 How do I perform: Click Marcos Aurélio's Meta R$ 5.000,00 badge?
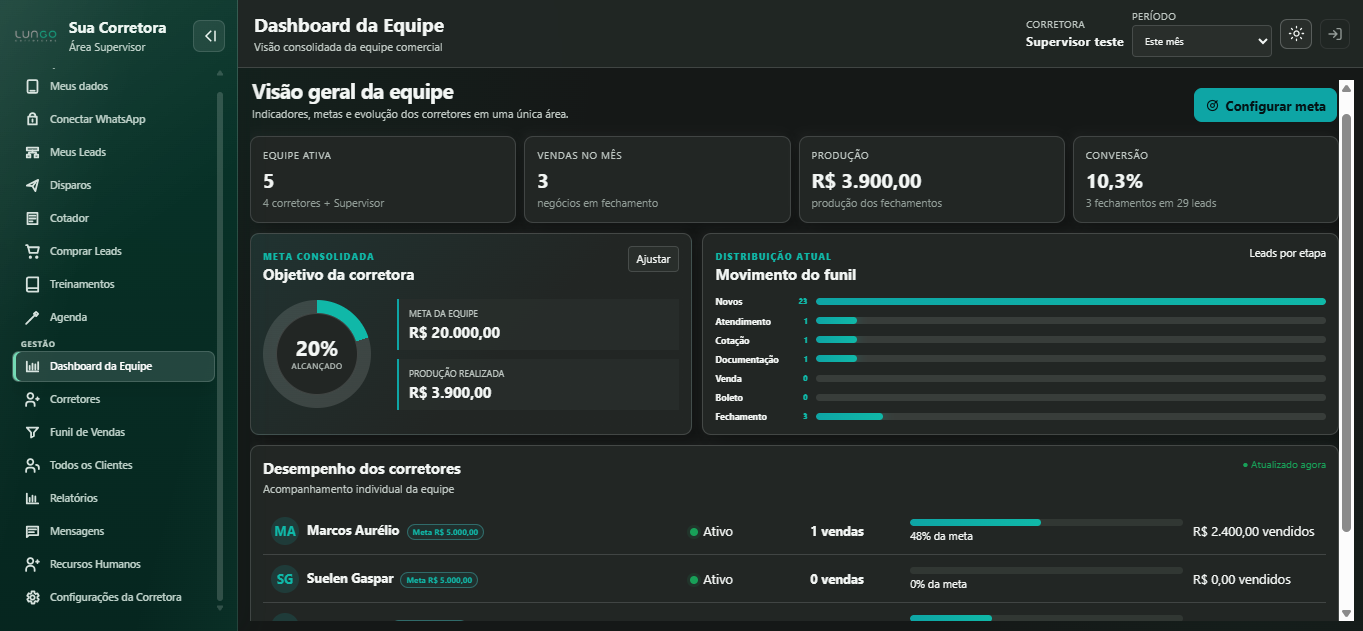coord(445,532)
